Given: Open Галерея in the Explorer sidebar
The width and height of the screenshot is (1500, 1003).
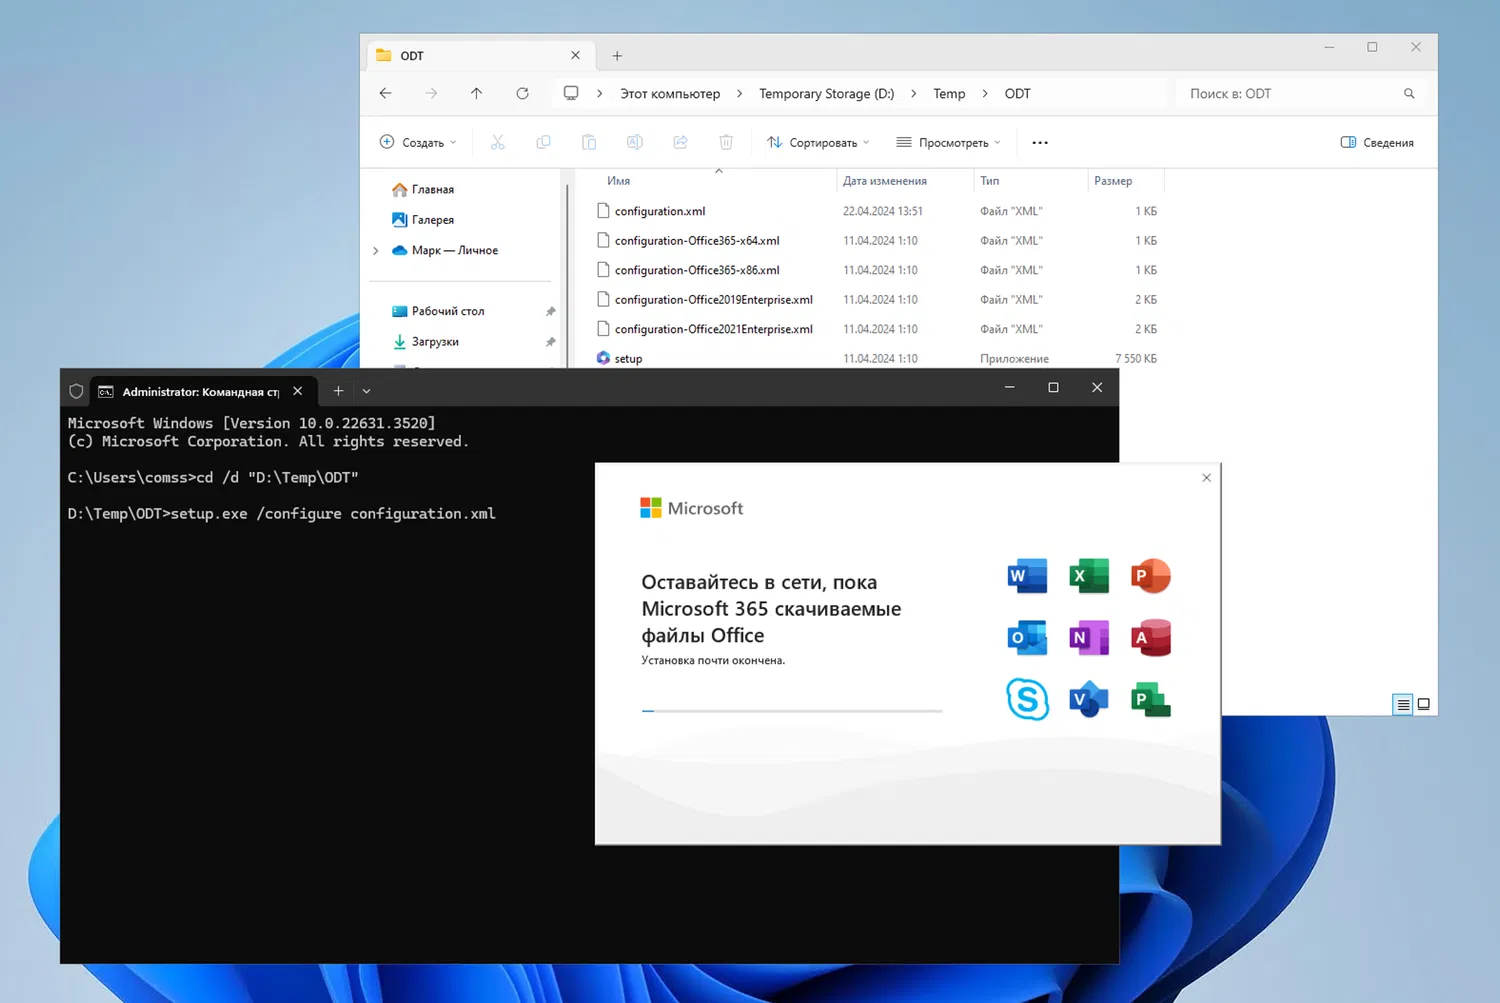Looking at the screenshot, I should click(423, 220).
